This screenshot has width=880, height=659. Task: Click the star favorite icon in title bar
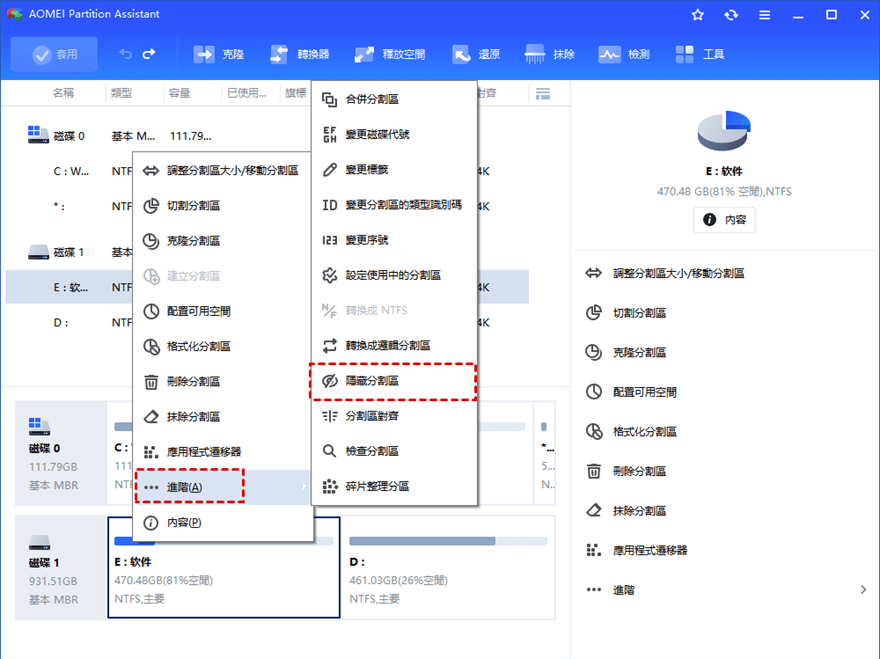[698, 15]
